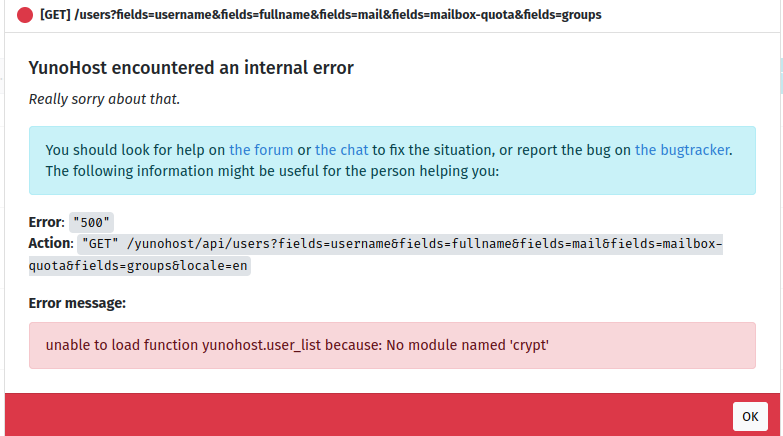Click the pink error message box background

[x=650, y=345]
